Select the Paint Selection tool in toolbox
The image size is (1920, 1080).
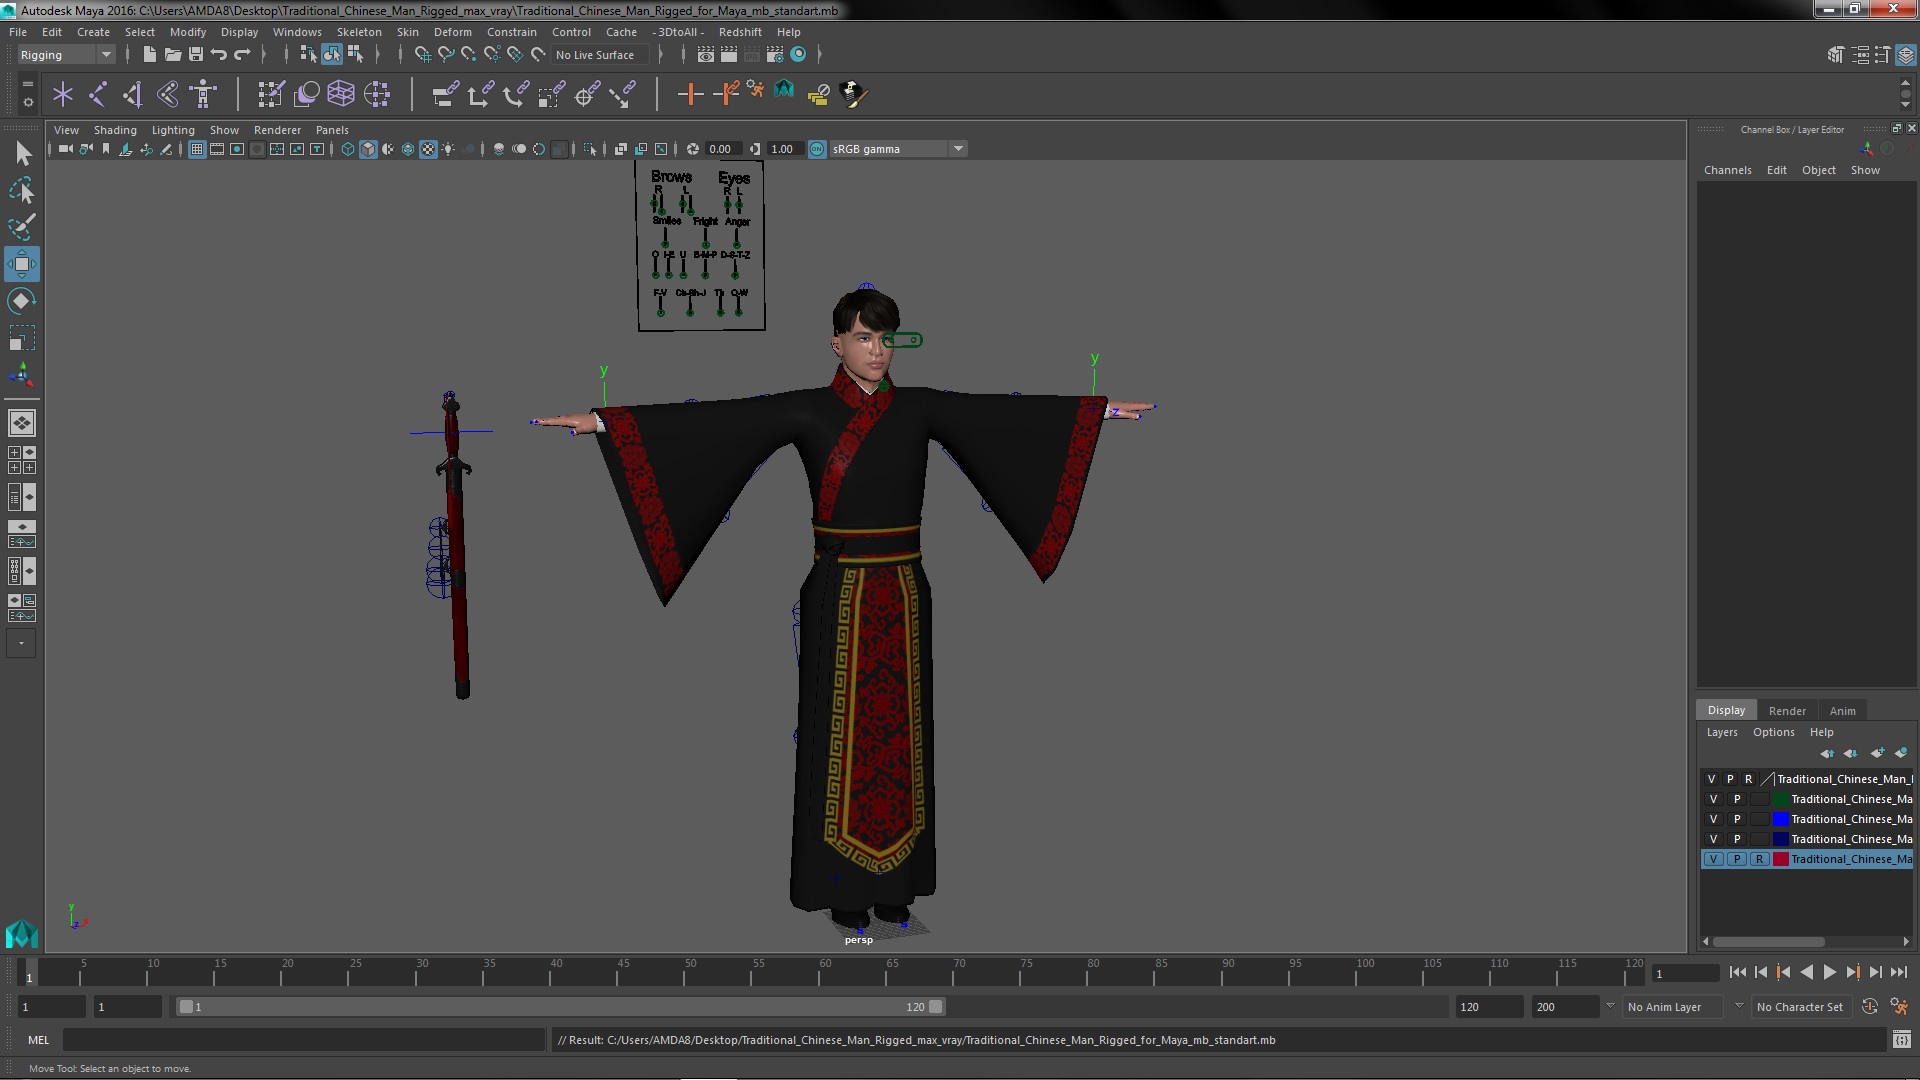pos(21,227)
